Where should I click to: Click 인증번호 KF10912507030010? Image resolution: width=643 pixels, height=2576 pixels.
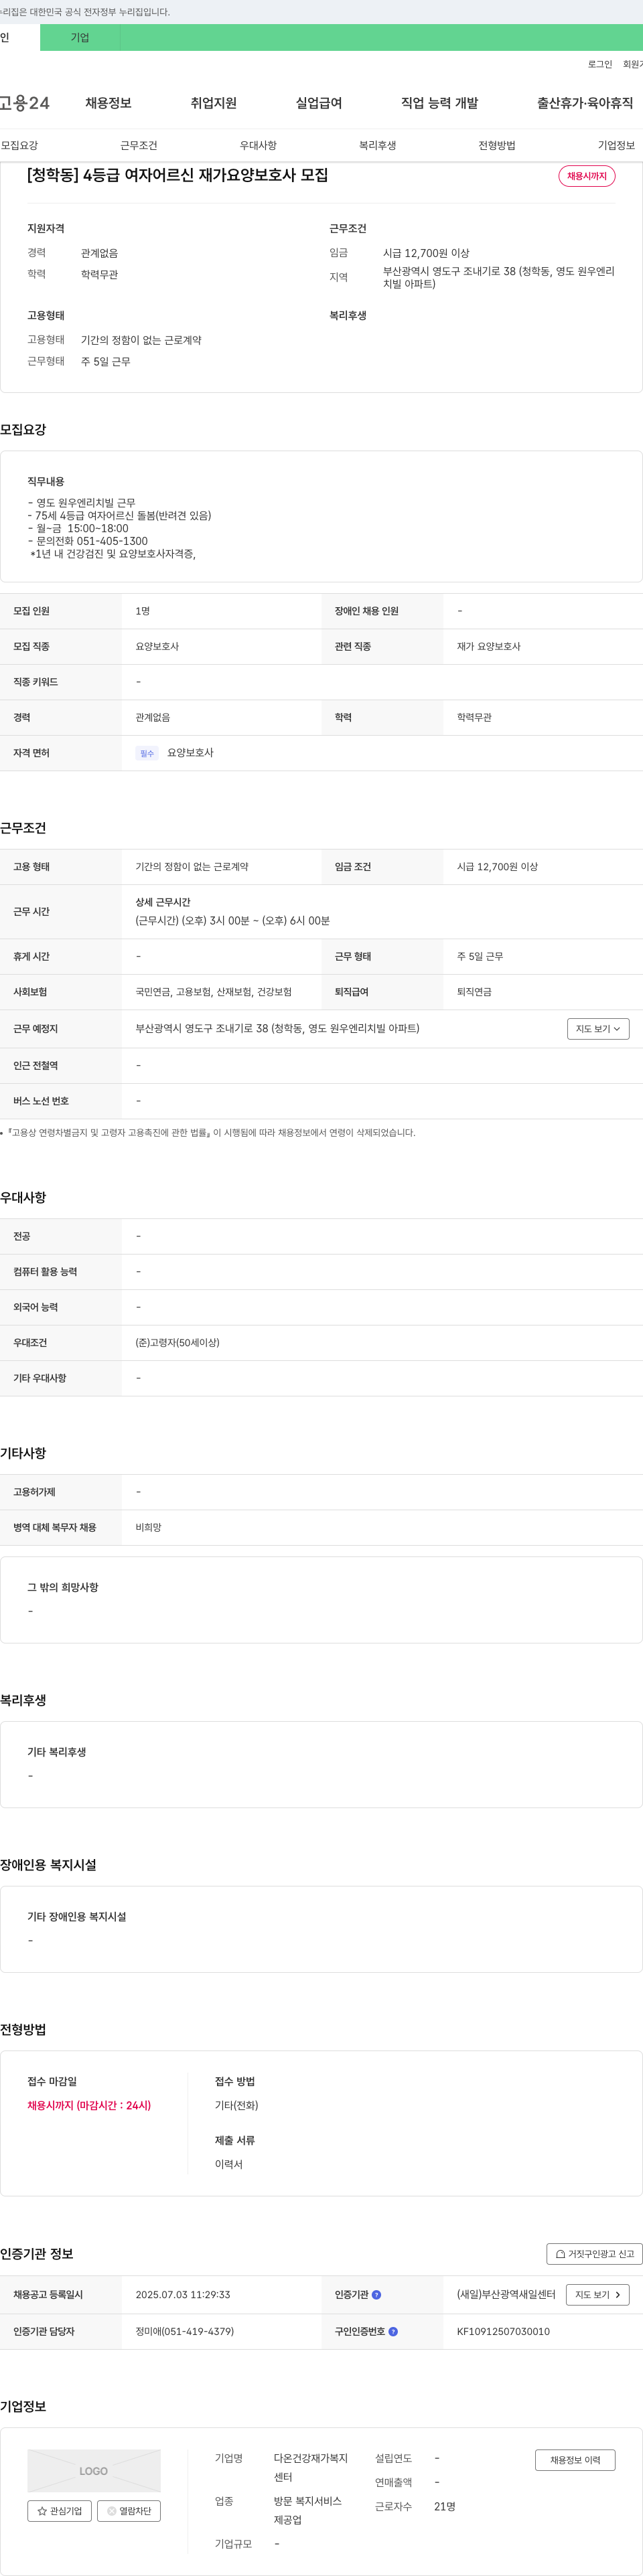pyautogui.click(x=503, y=2331)
